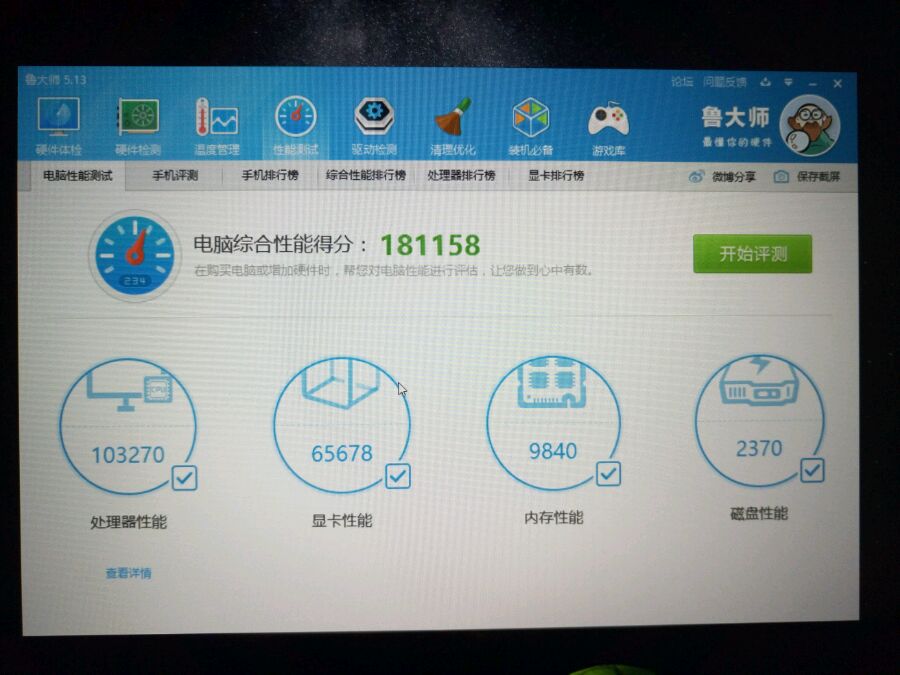Viewport: 900px width, 675px height.
Task: Switch to 手机评测 tab
Action: (174, 176)
